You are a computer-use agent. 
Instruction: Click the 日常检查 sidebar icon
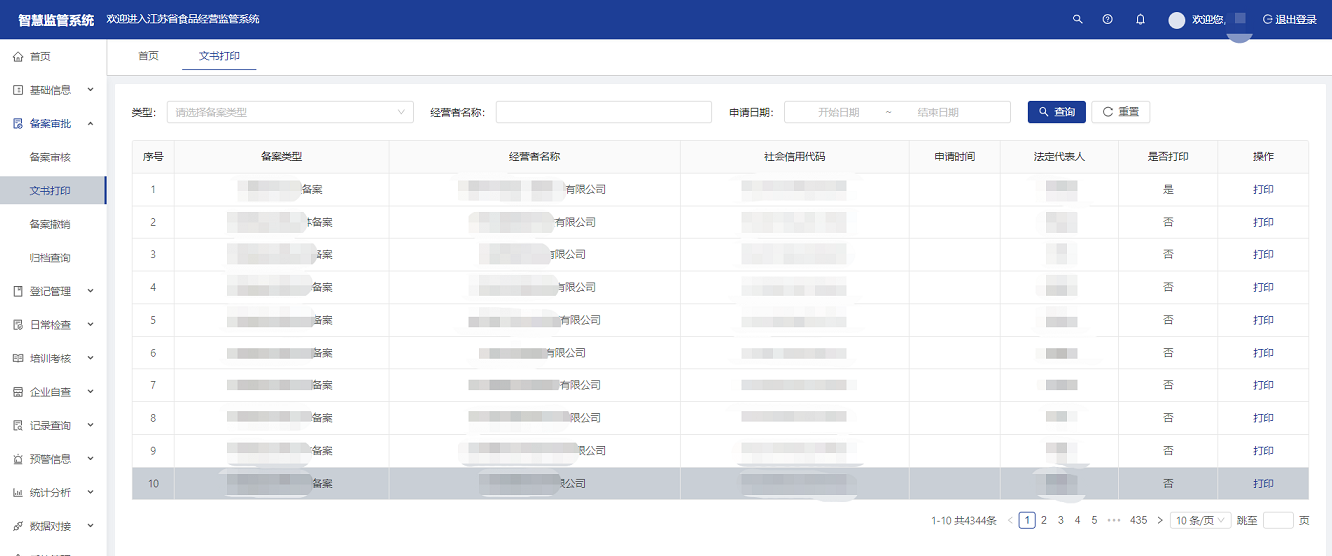click(18, 325)
